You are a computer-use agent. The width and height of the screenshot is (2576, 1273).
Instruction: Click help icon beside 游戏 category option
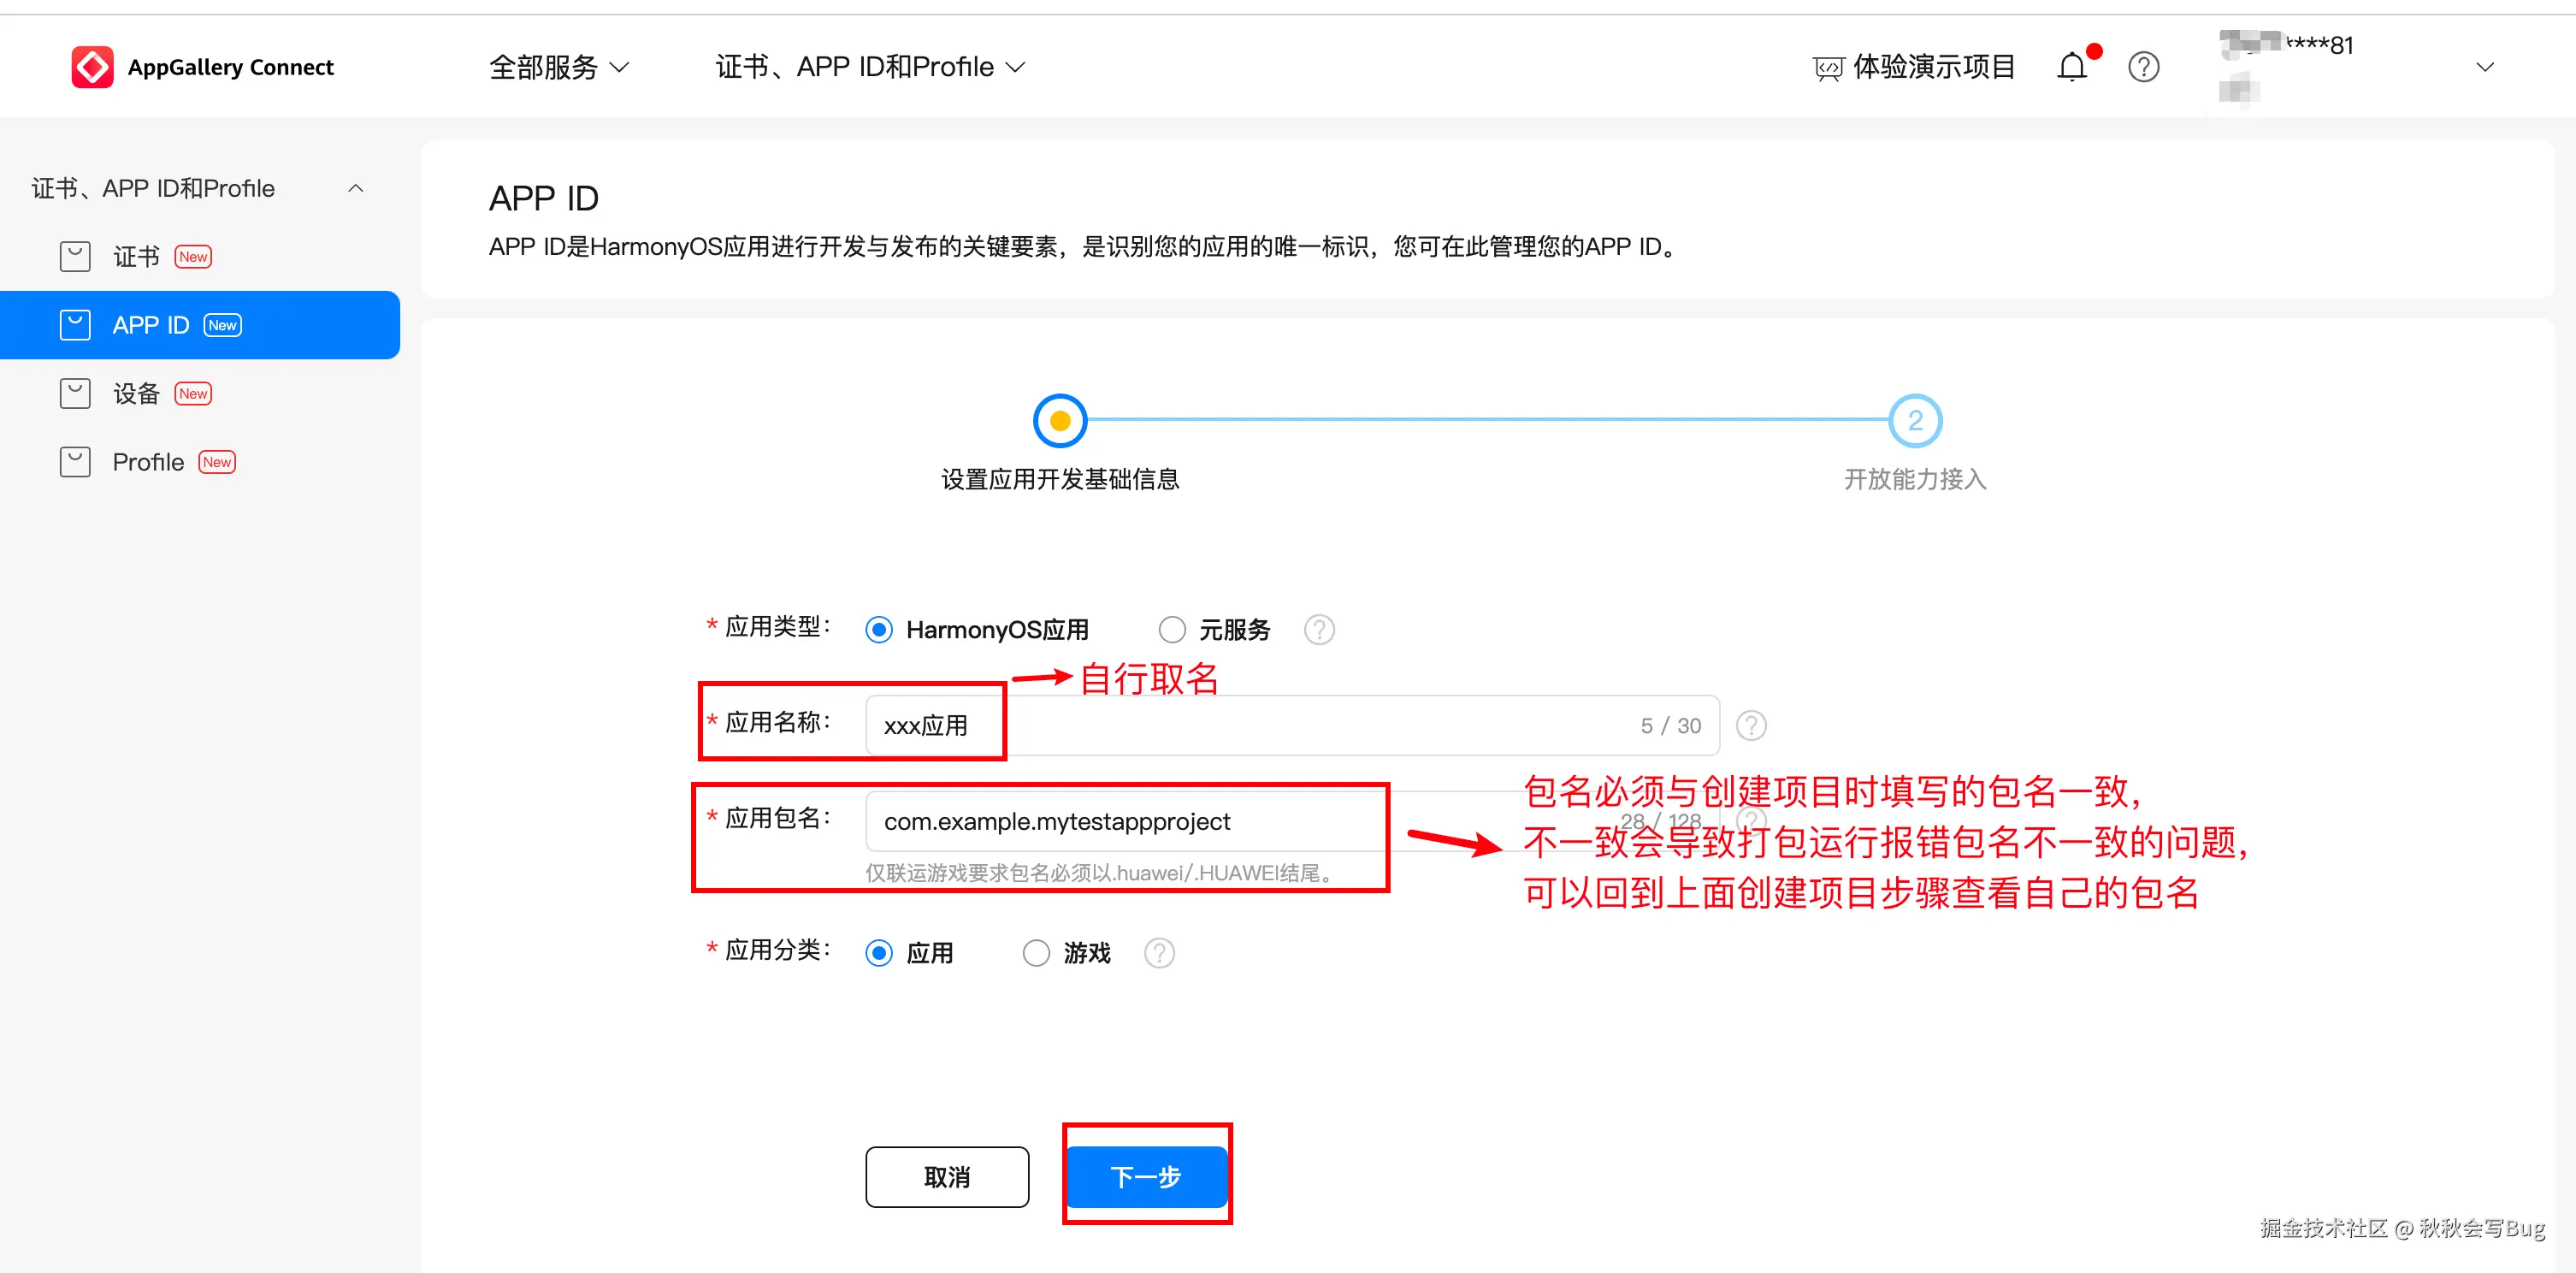tap(1159, 952)
